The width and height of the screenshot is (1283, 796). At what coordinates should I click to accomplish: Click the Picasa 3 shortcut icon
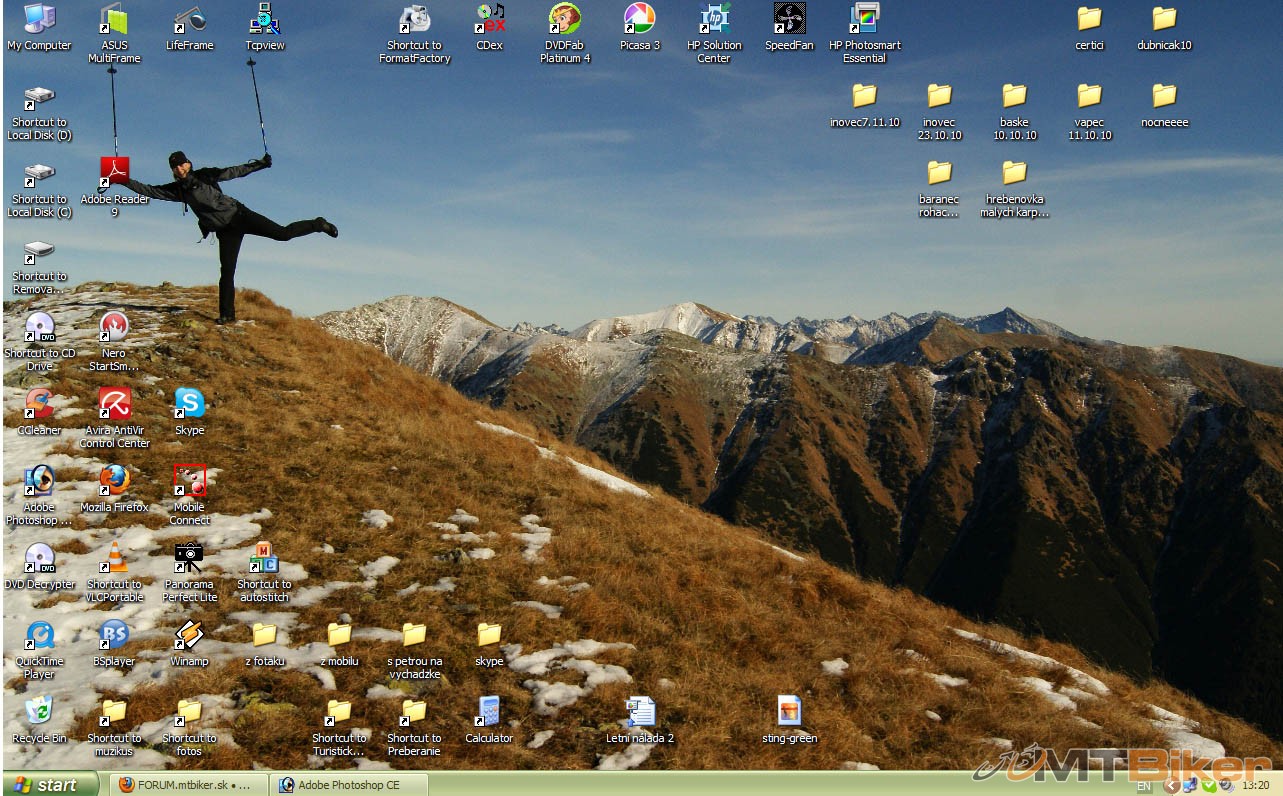pyautogui.click(x=639, y=19)
